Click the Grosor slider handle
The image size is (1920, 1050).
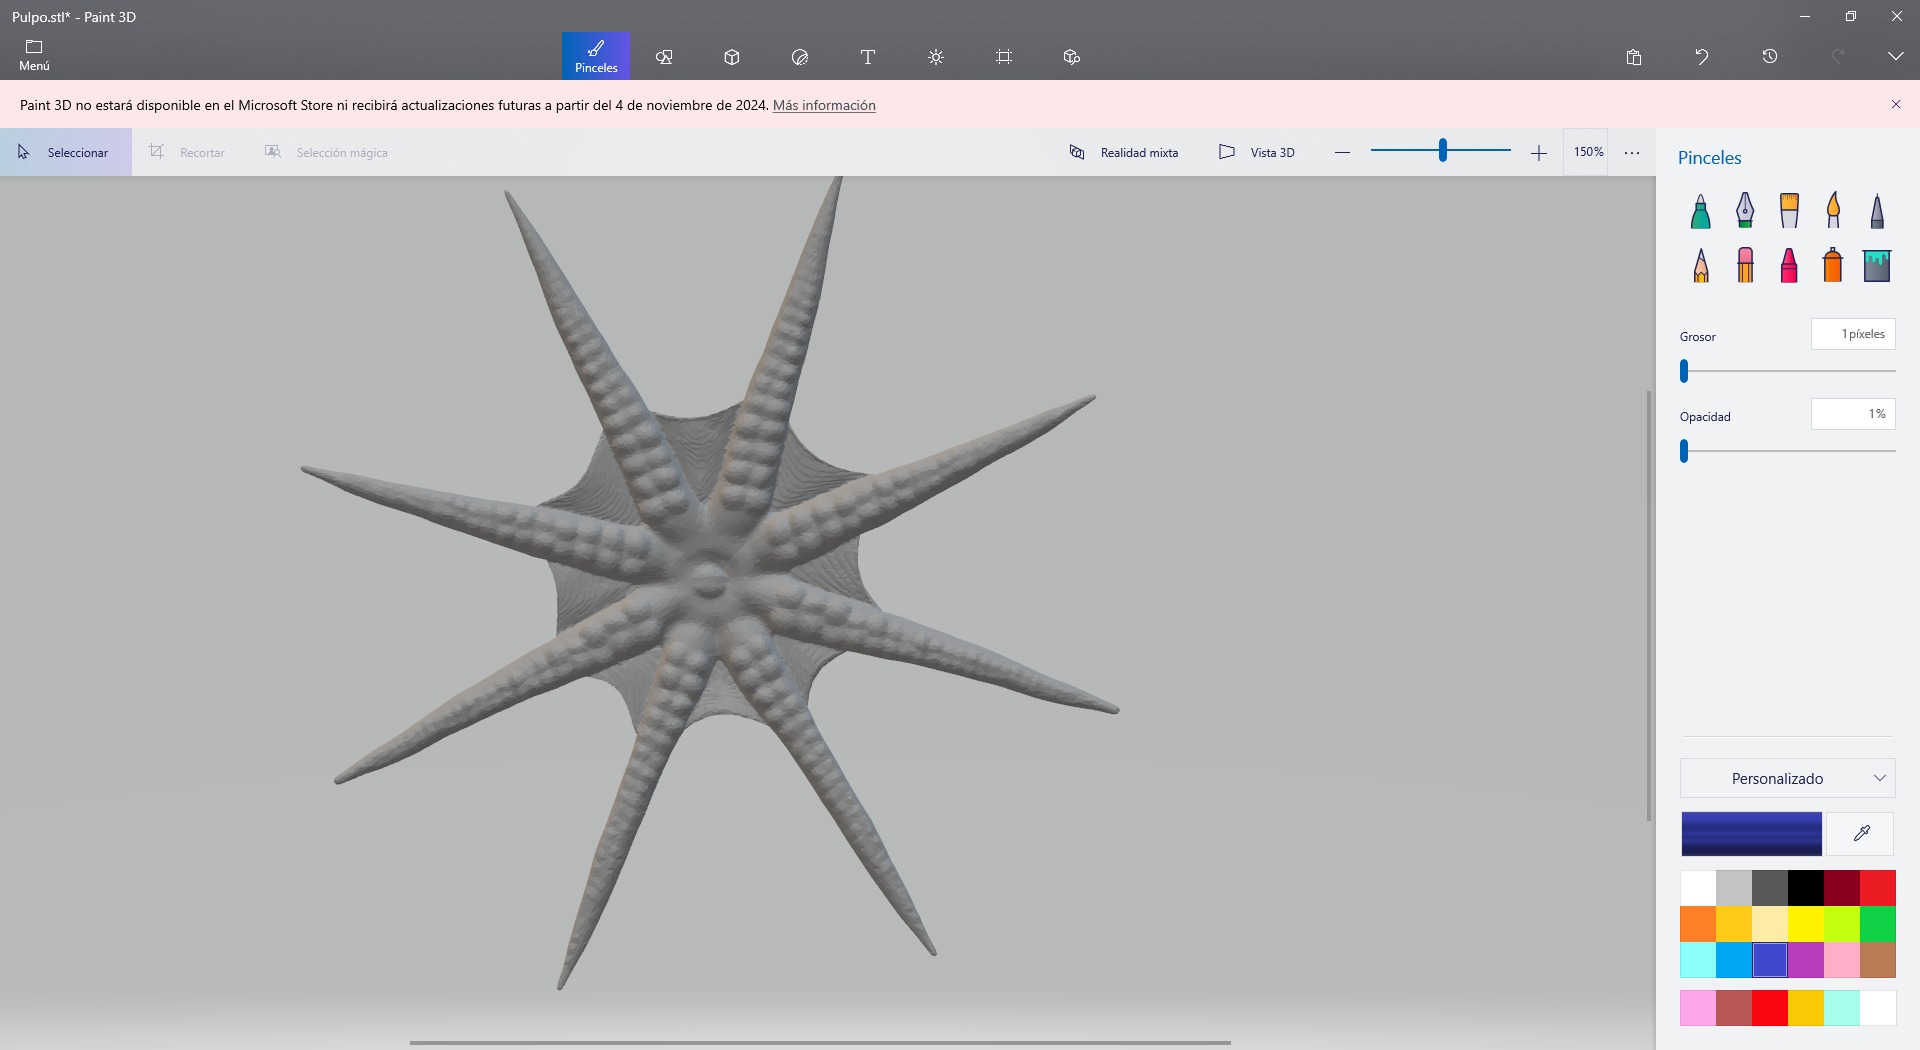(1684, 371)
